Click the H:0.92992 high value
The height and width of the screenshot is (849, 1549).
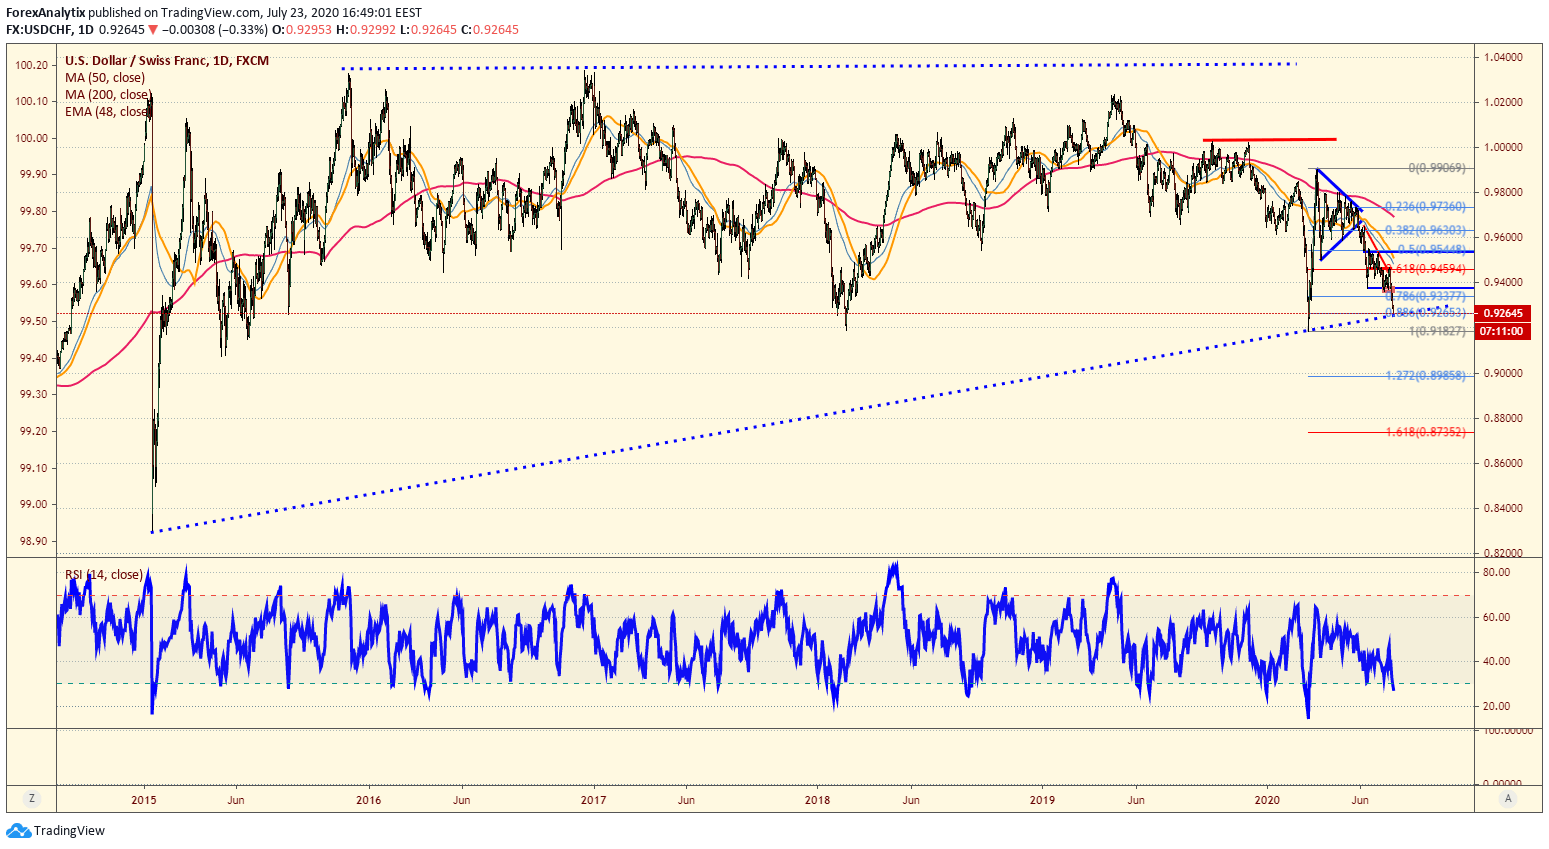(366, 30)
